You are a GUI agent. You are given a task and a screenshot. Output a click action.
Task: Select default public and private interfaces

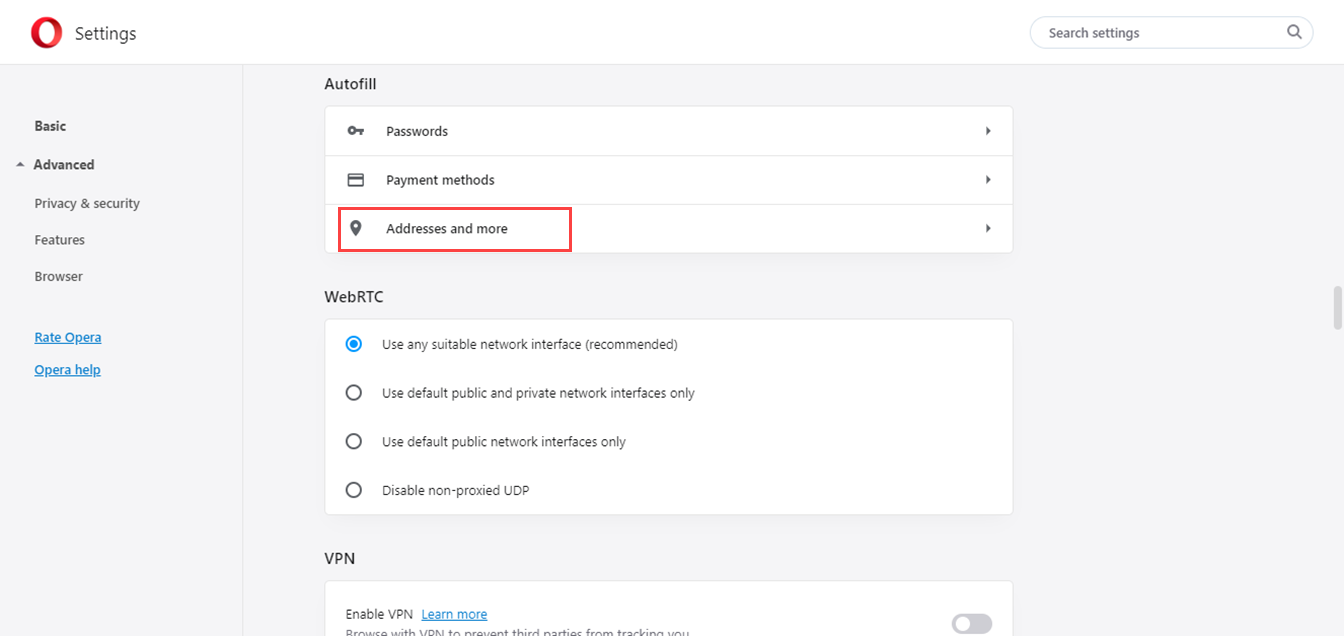pyautogui.click(x=353, y=393)
